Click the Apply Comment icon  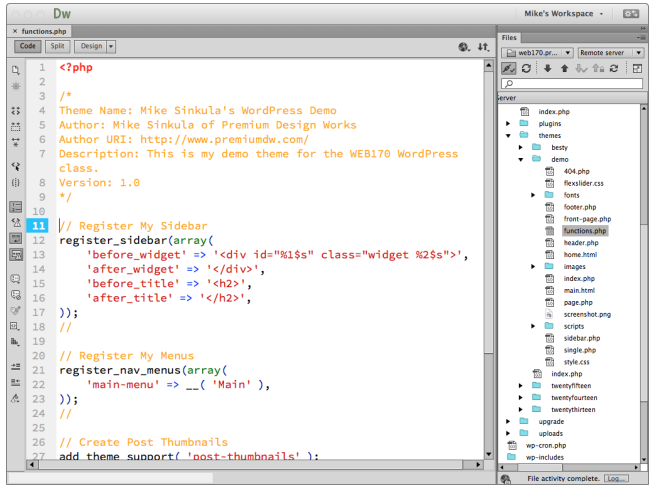click(15, 279)
